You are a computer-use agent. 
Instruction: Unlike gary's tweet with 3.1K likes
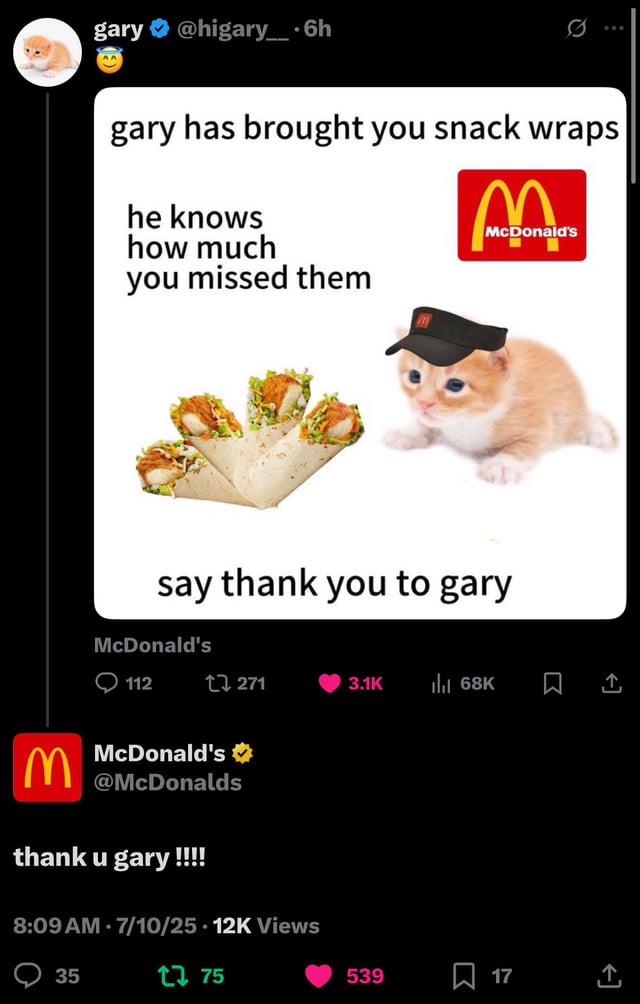pyautogui.click(x=351, y=683)
